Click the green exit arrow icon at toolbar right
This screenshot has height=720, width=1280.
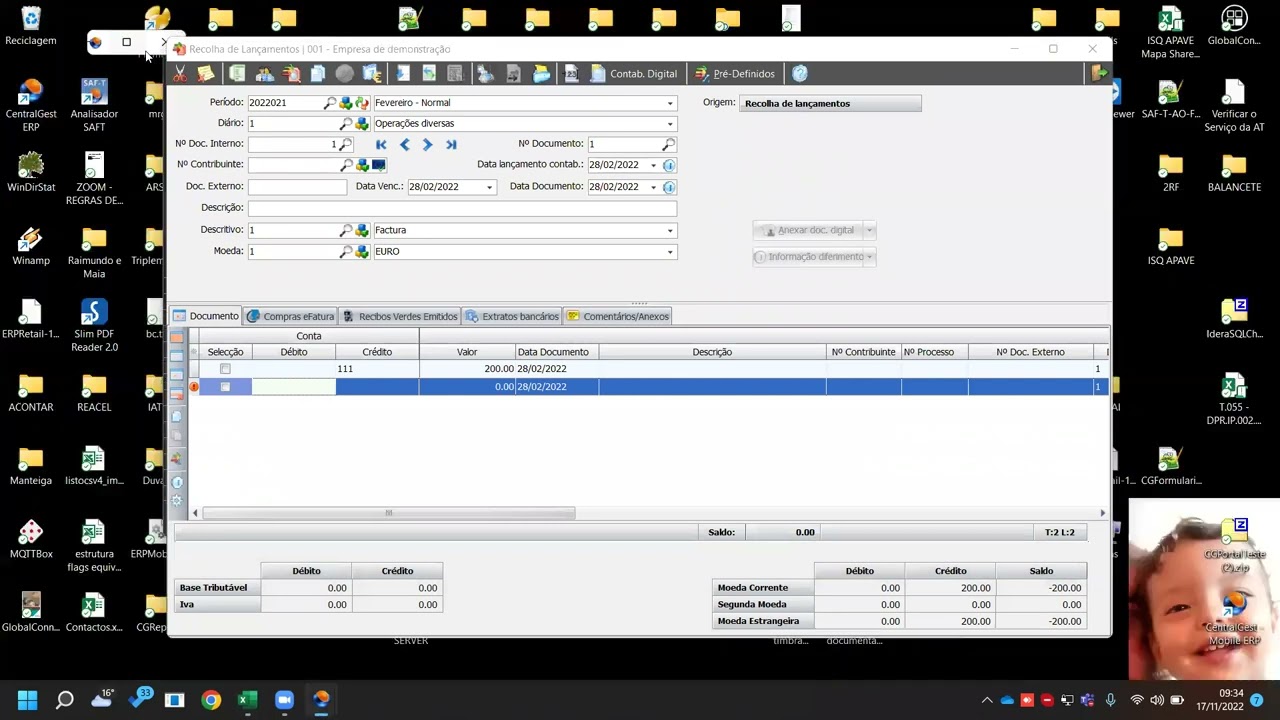(1099, 73)
